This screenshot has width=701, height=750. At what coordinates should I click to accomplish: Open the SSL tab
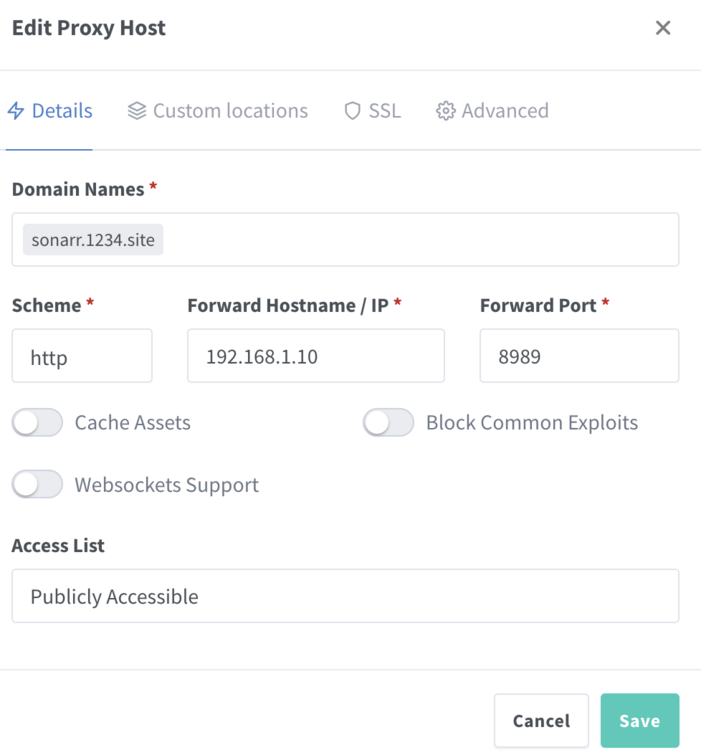372,110
